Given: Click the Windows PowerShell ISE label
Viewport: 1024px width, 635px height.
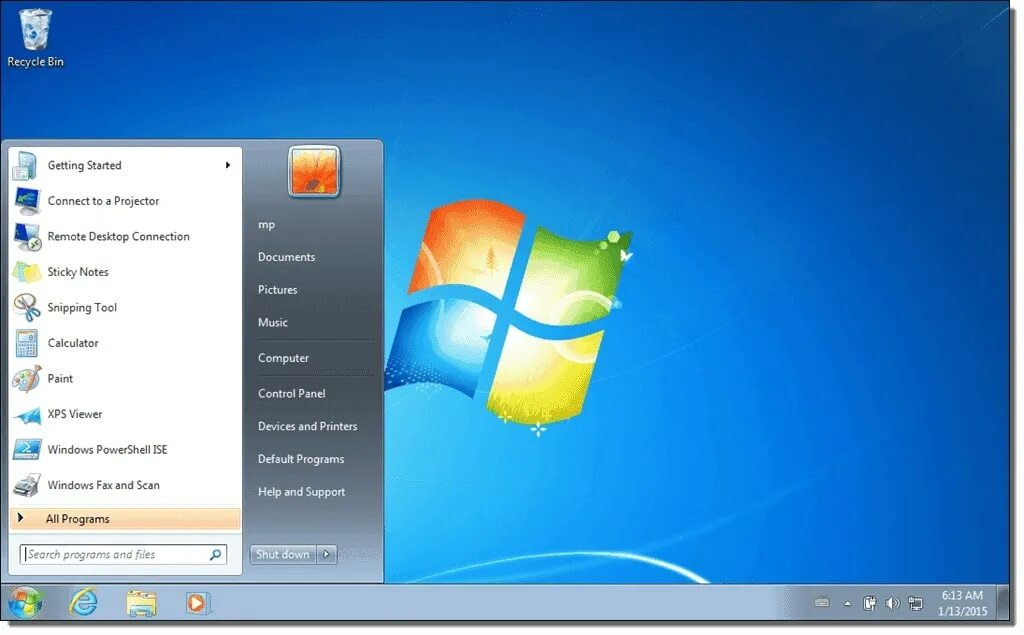Looking at the screenshot, I should [x=107, y=449].
